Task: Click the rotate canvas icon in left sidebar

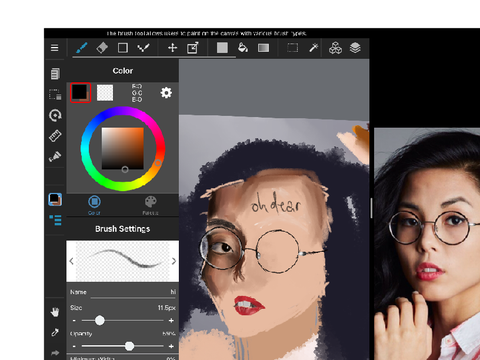Action: 55,115
